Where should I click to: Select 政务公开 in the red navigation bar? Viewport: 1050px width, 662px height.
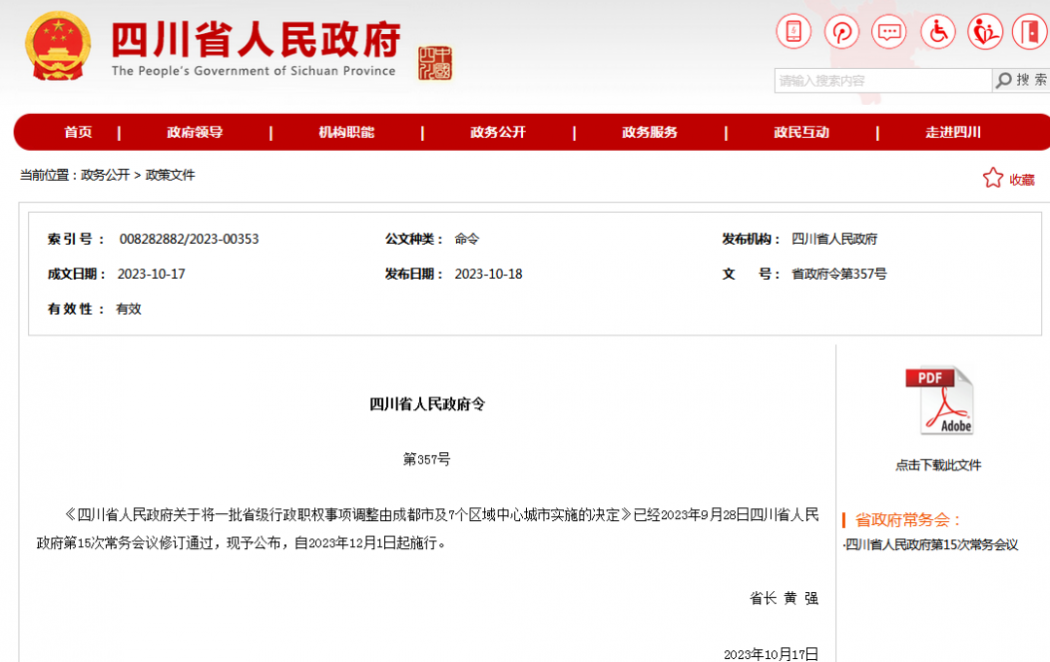point(498,132)
